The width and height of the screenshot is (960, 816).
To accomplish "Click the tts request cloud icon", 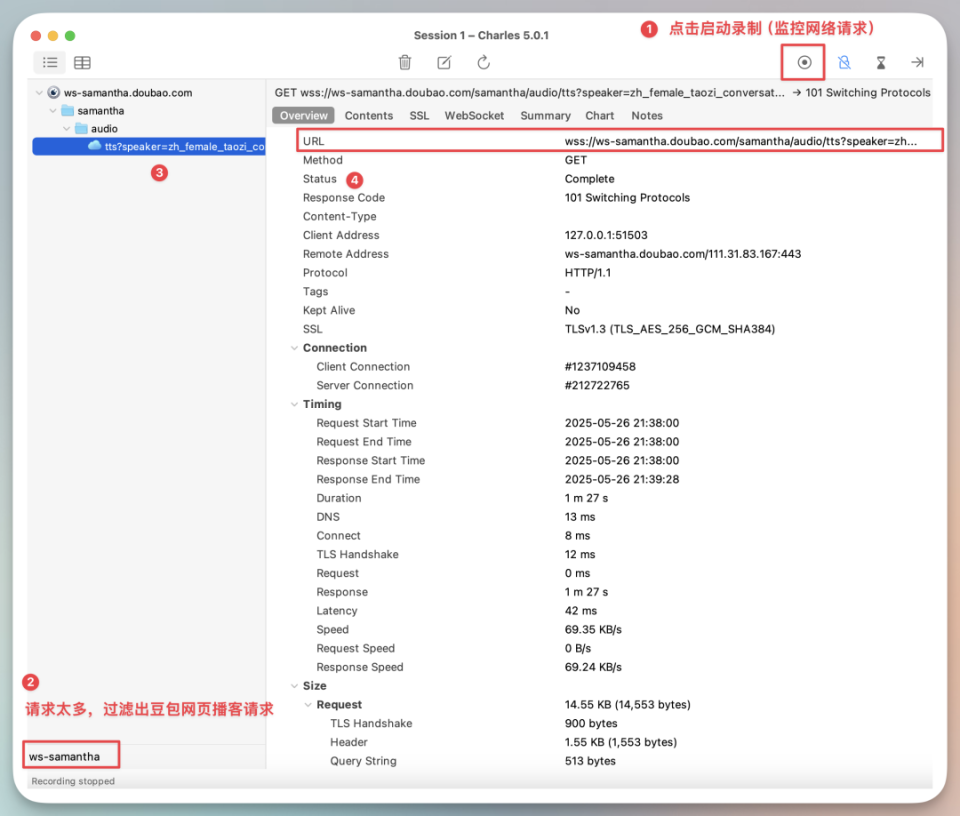I will tap(94, 146).
